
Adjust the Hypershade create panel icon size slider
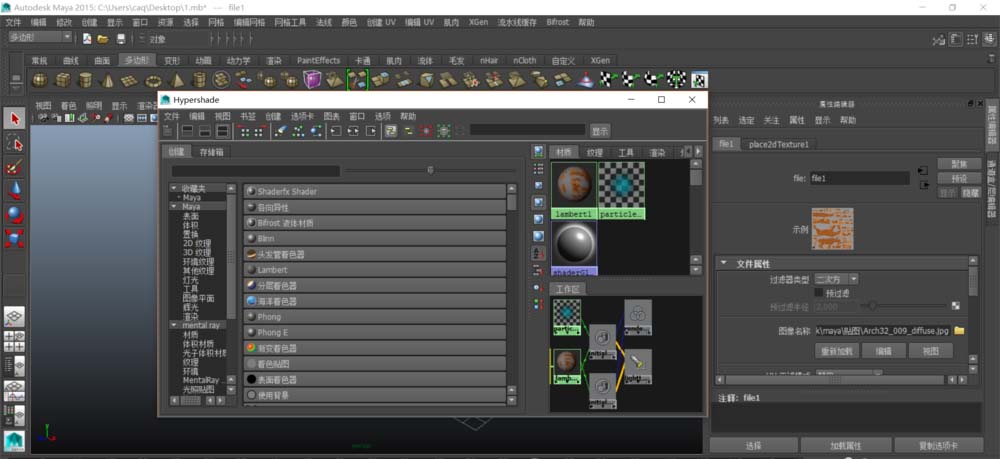pyautogui.click(x=430, y=170)
